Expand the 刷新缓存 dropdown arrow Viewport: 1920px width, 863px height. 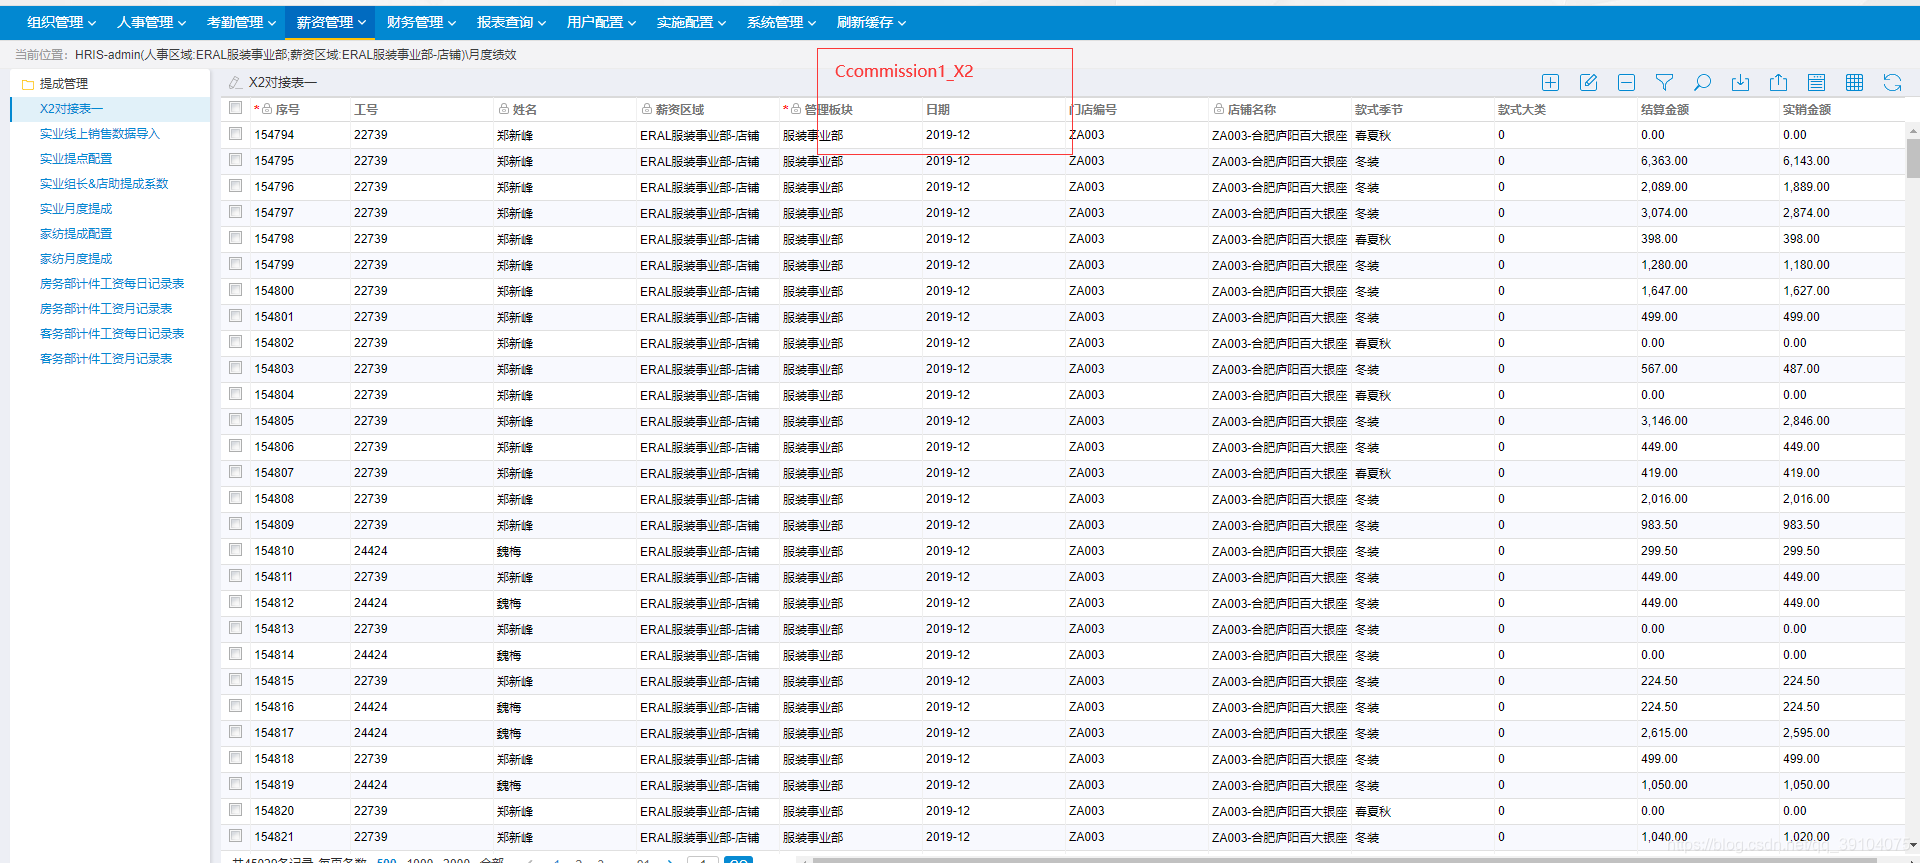(x=902, y=23)
